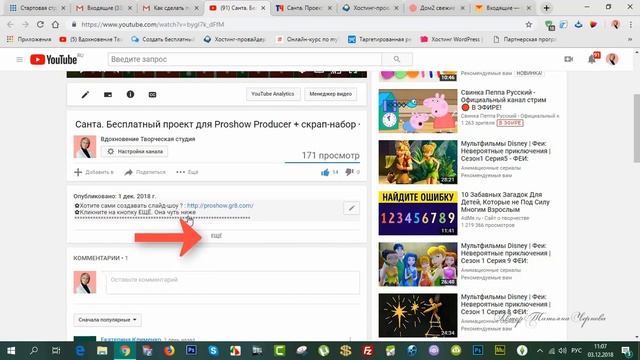The height and width of the screenshot is (360, 640).
Task: Open the proshow.gr8.com link
Action: [220, 205]
